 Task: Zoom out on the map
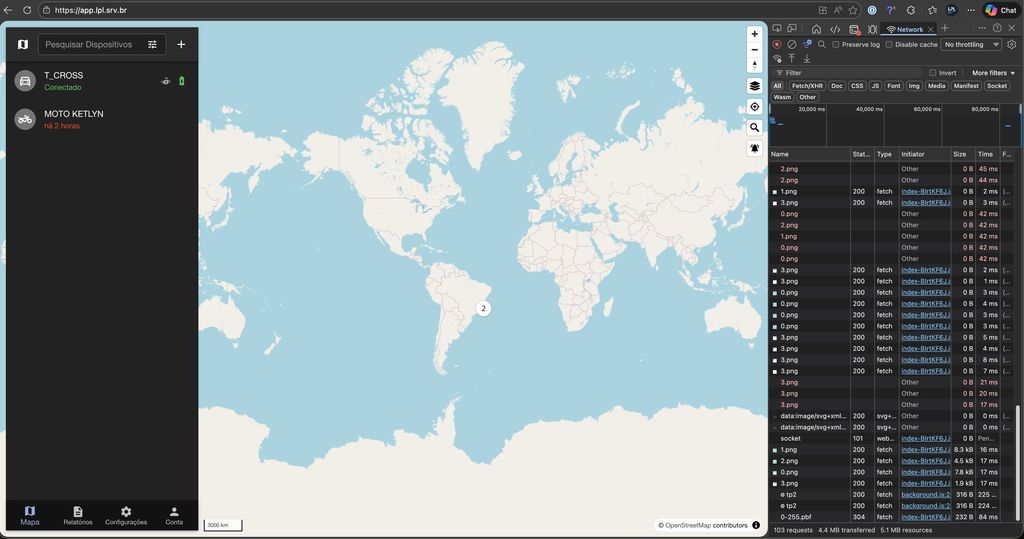(x=754, y=50)
